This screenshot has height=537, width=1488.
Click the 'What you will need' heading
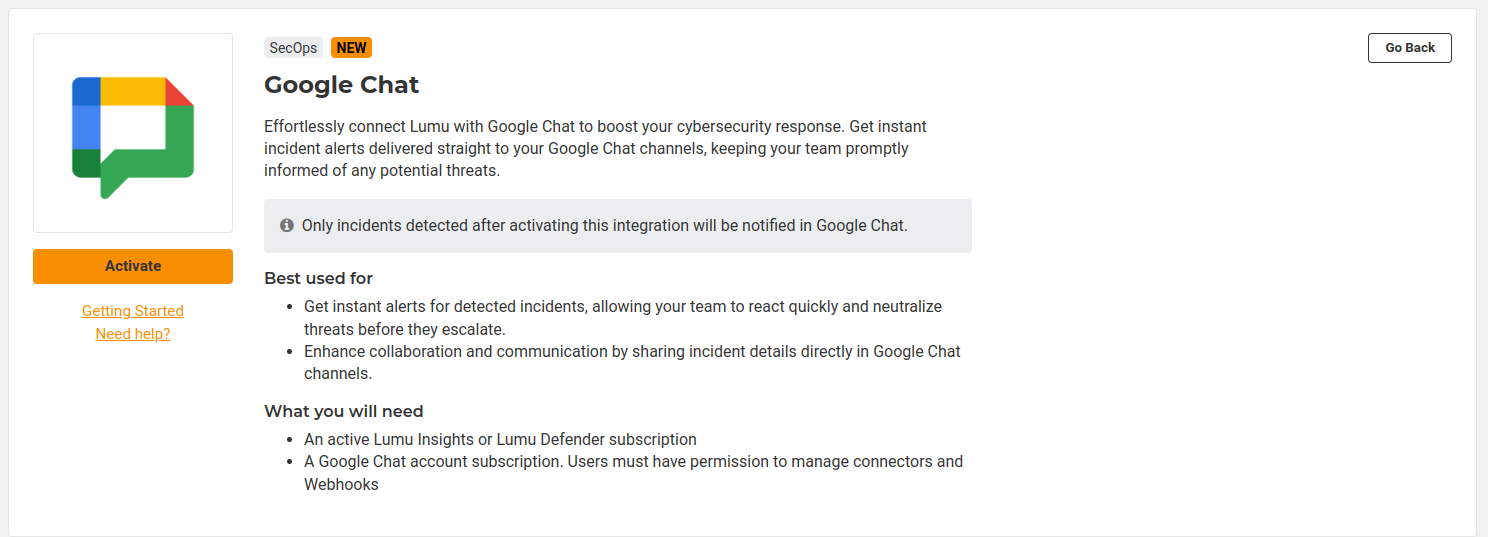(x=343, y=411)
